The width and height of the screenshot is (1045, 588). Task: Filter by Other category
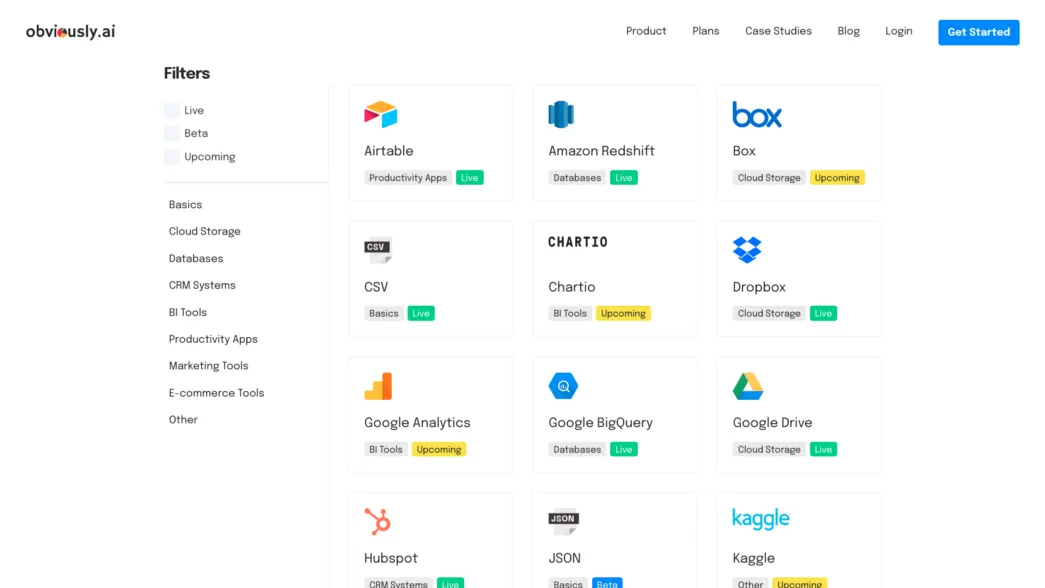tap(183, 420)
